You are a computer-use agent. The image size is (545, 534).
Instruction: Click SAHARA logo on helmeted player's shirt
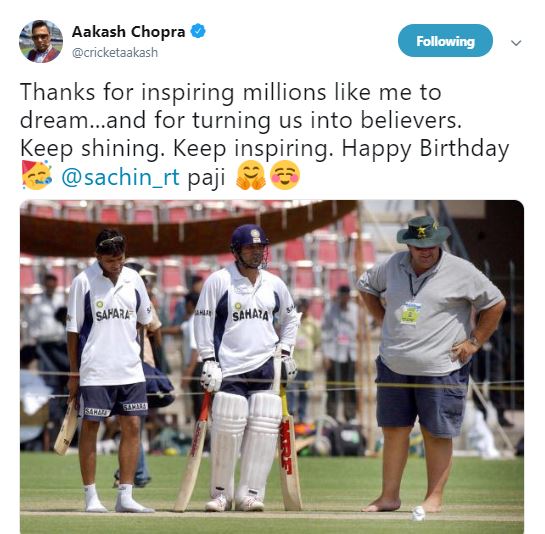click(x=251, y=314)
